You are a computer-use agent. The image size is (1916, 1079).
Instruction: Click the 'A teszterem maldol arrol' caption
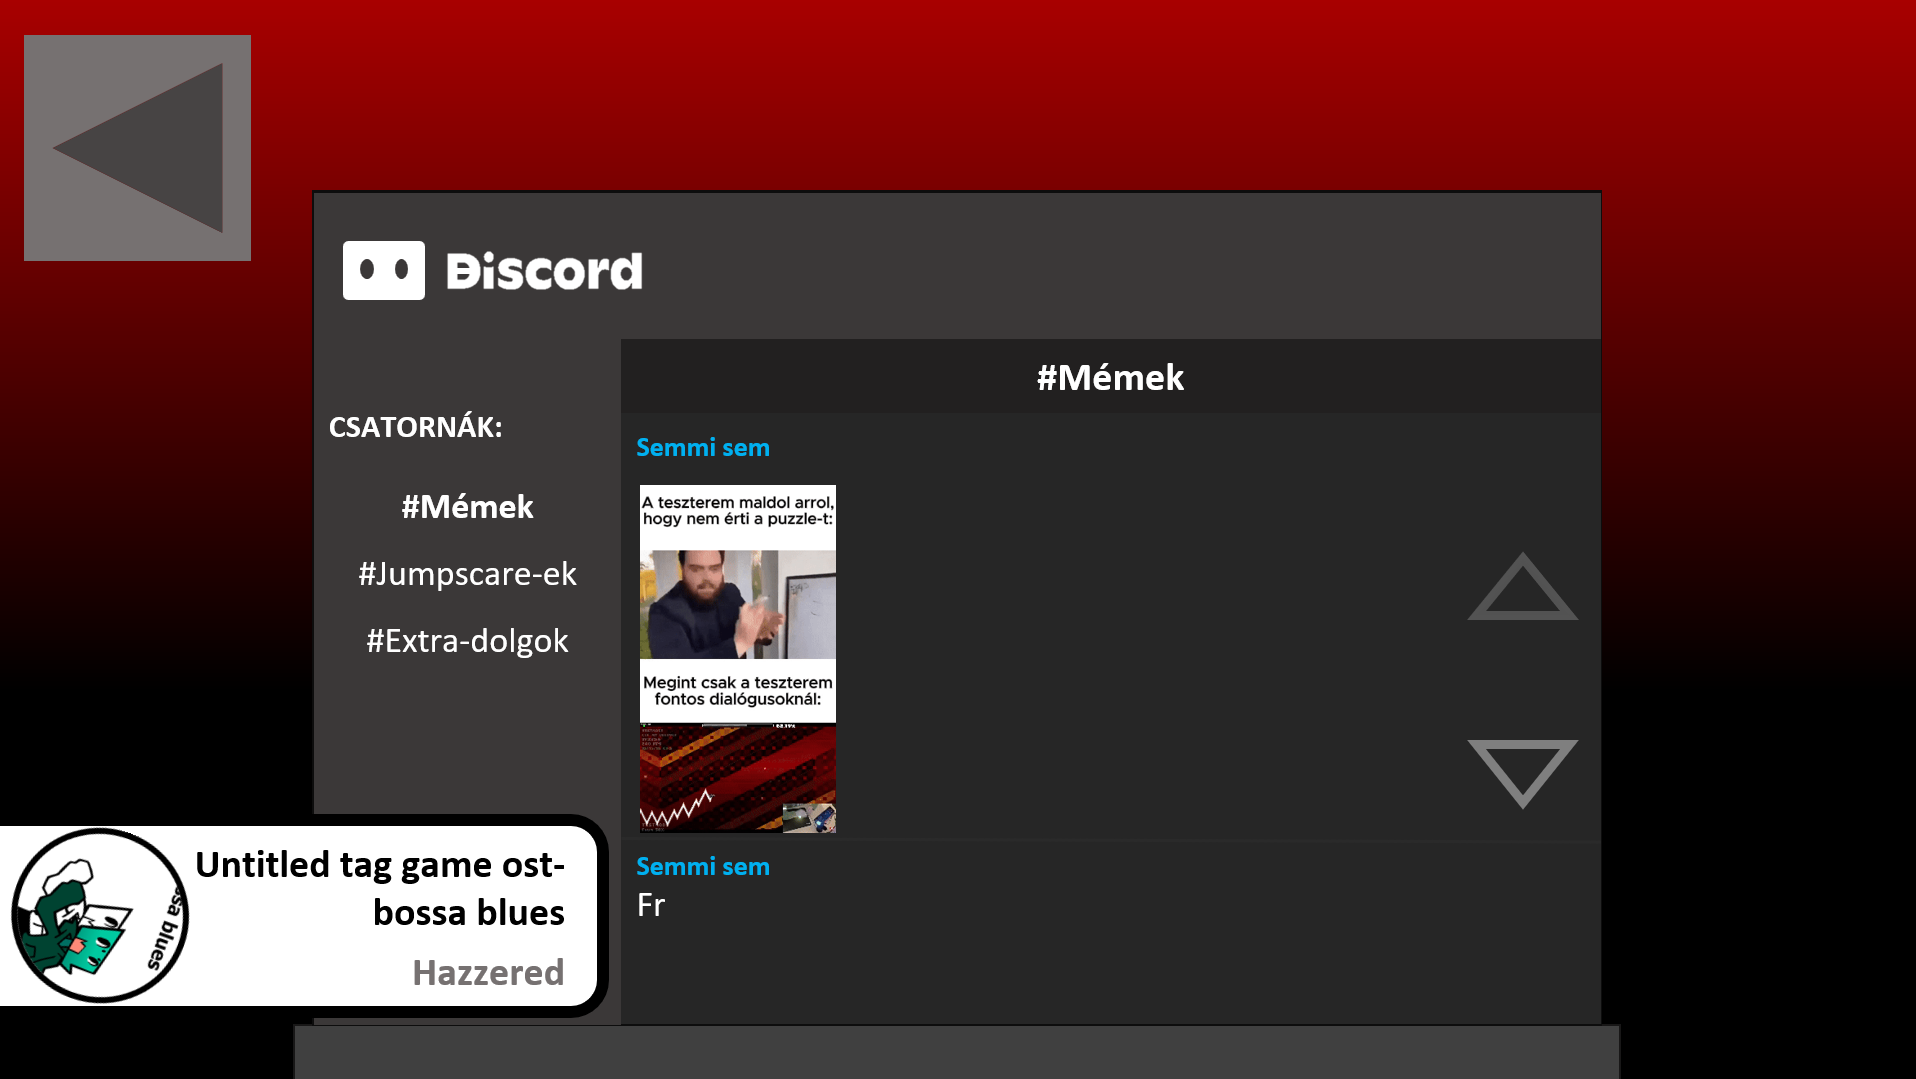[738, 511]
